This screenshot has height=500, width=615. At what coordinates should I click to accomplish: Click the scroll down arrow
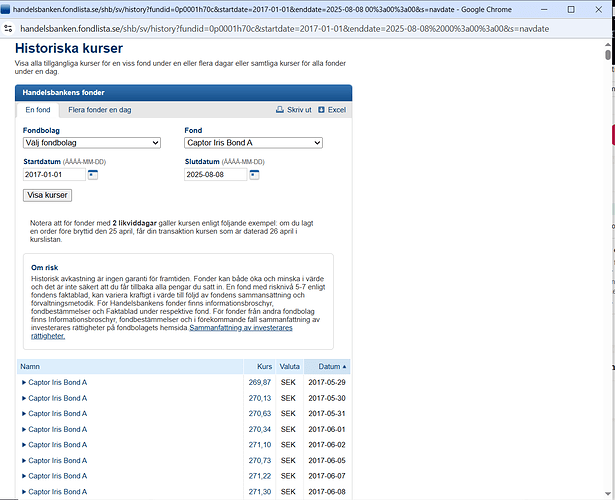(x=608, y=493)
